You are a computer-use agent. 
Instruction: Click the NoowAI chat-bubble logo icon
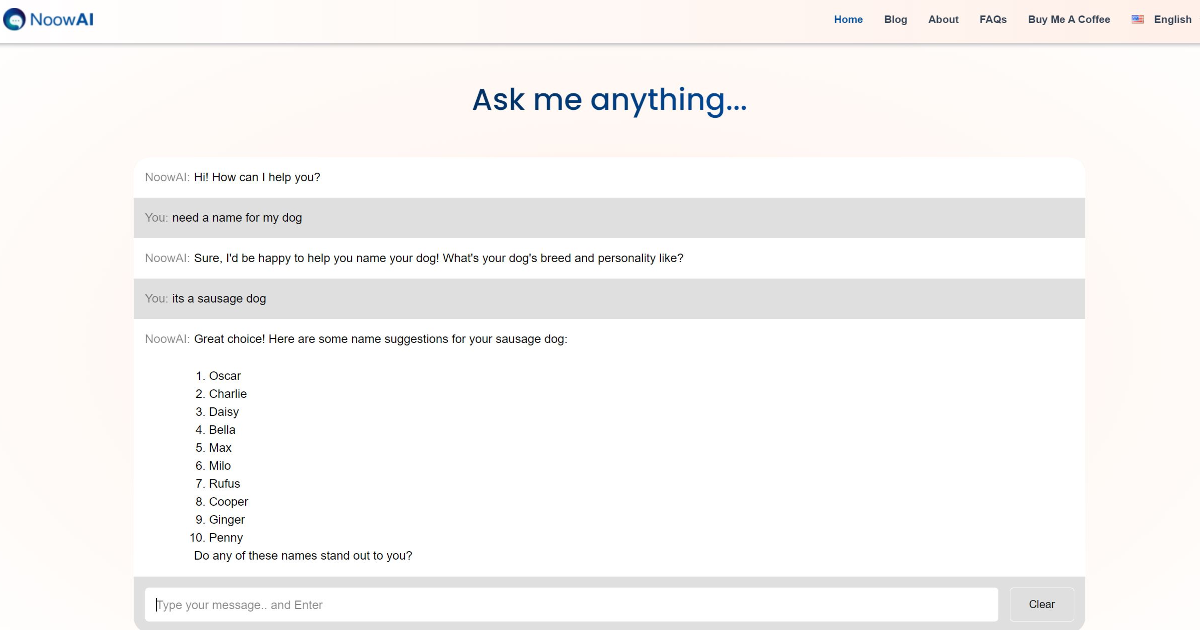tap(14, 19)
